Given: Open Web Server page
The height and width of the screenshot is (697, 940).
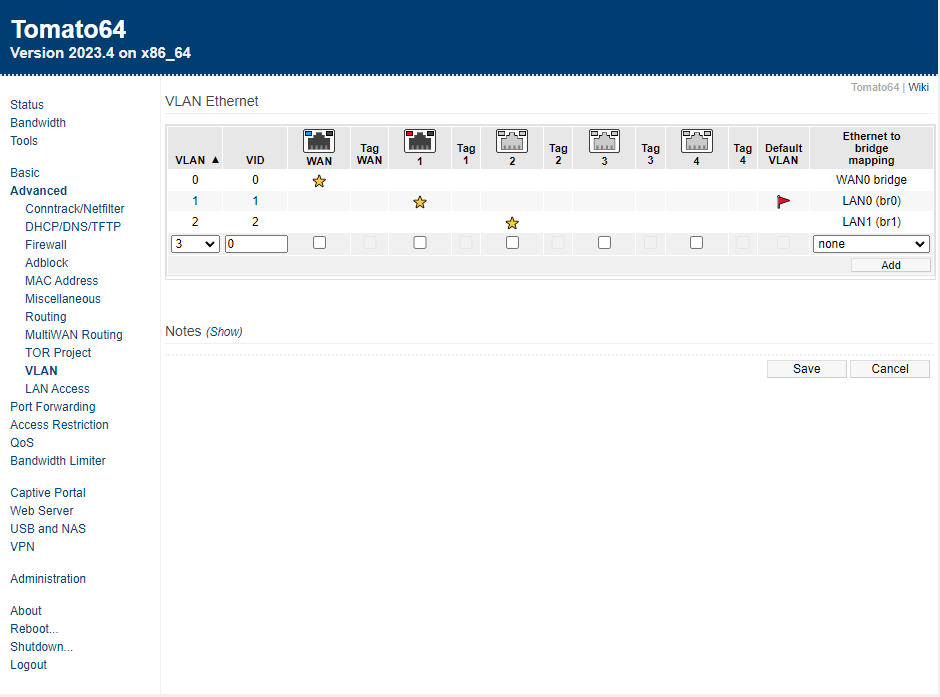Looking at the screenshot, I should [42, 511].
